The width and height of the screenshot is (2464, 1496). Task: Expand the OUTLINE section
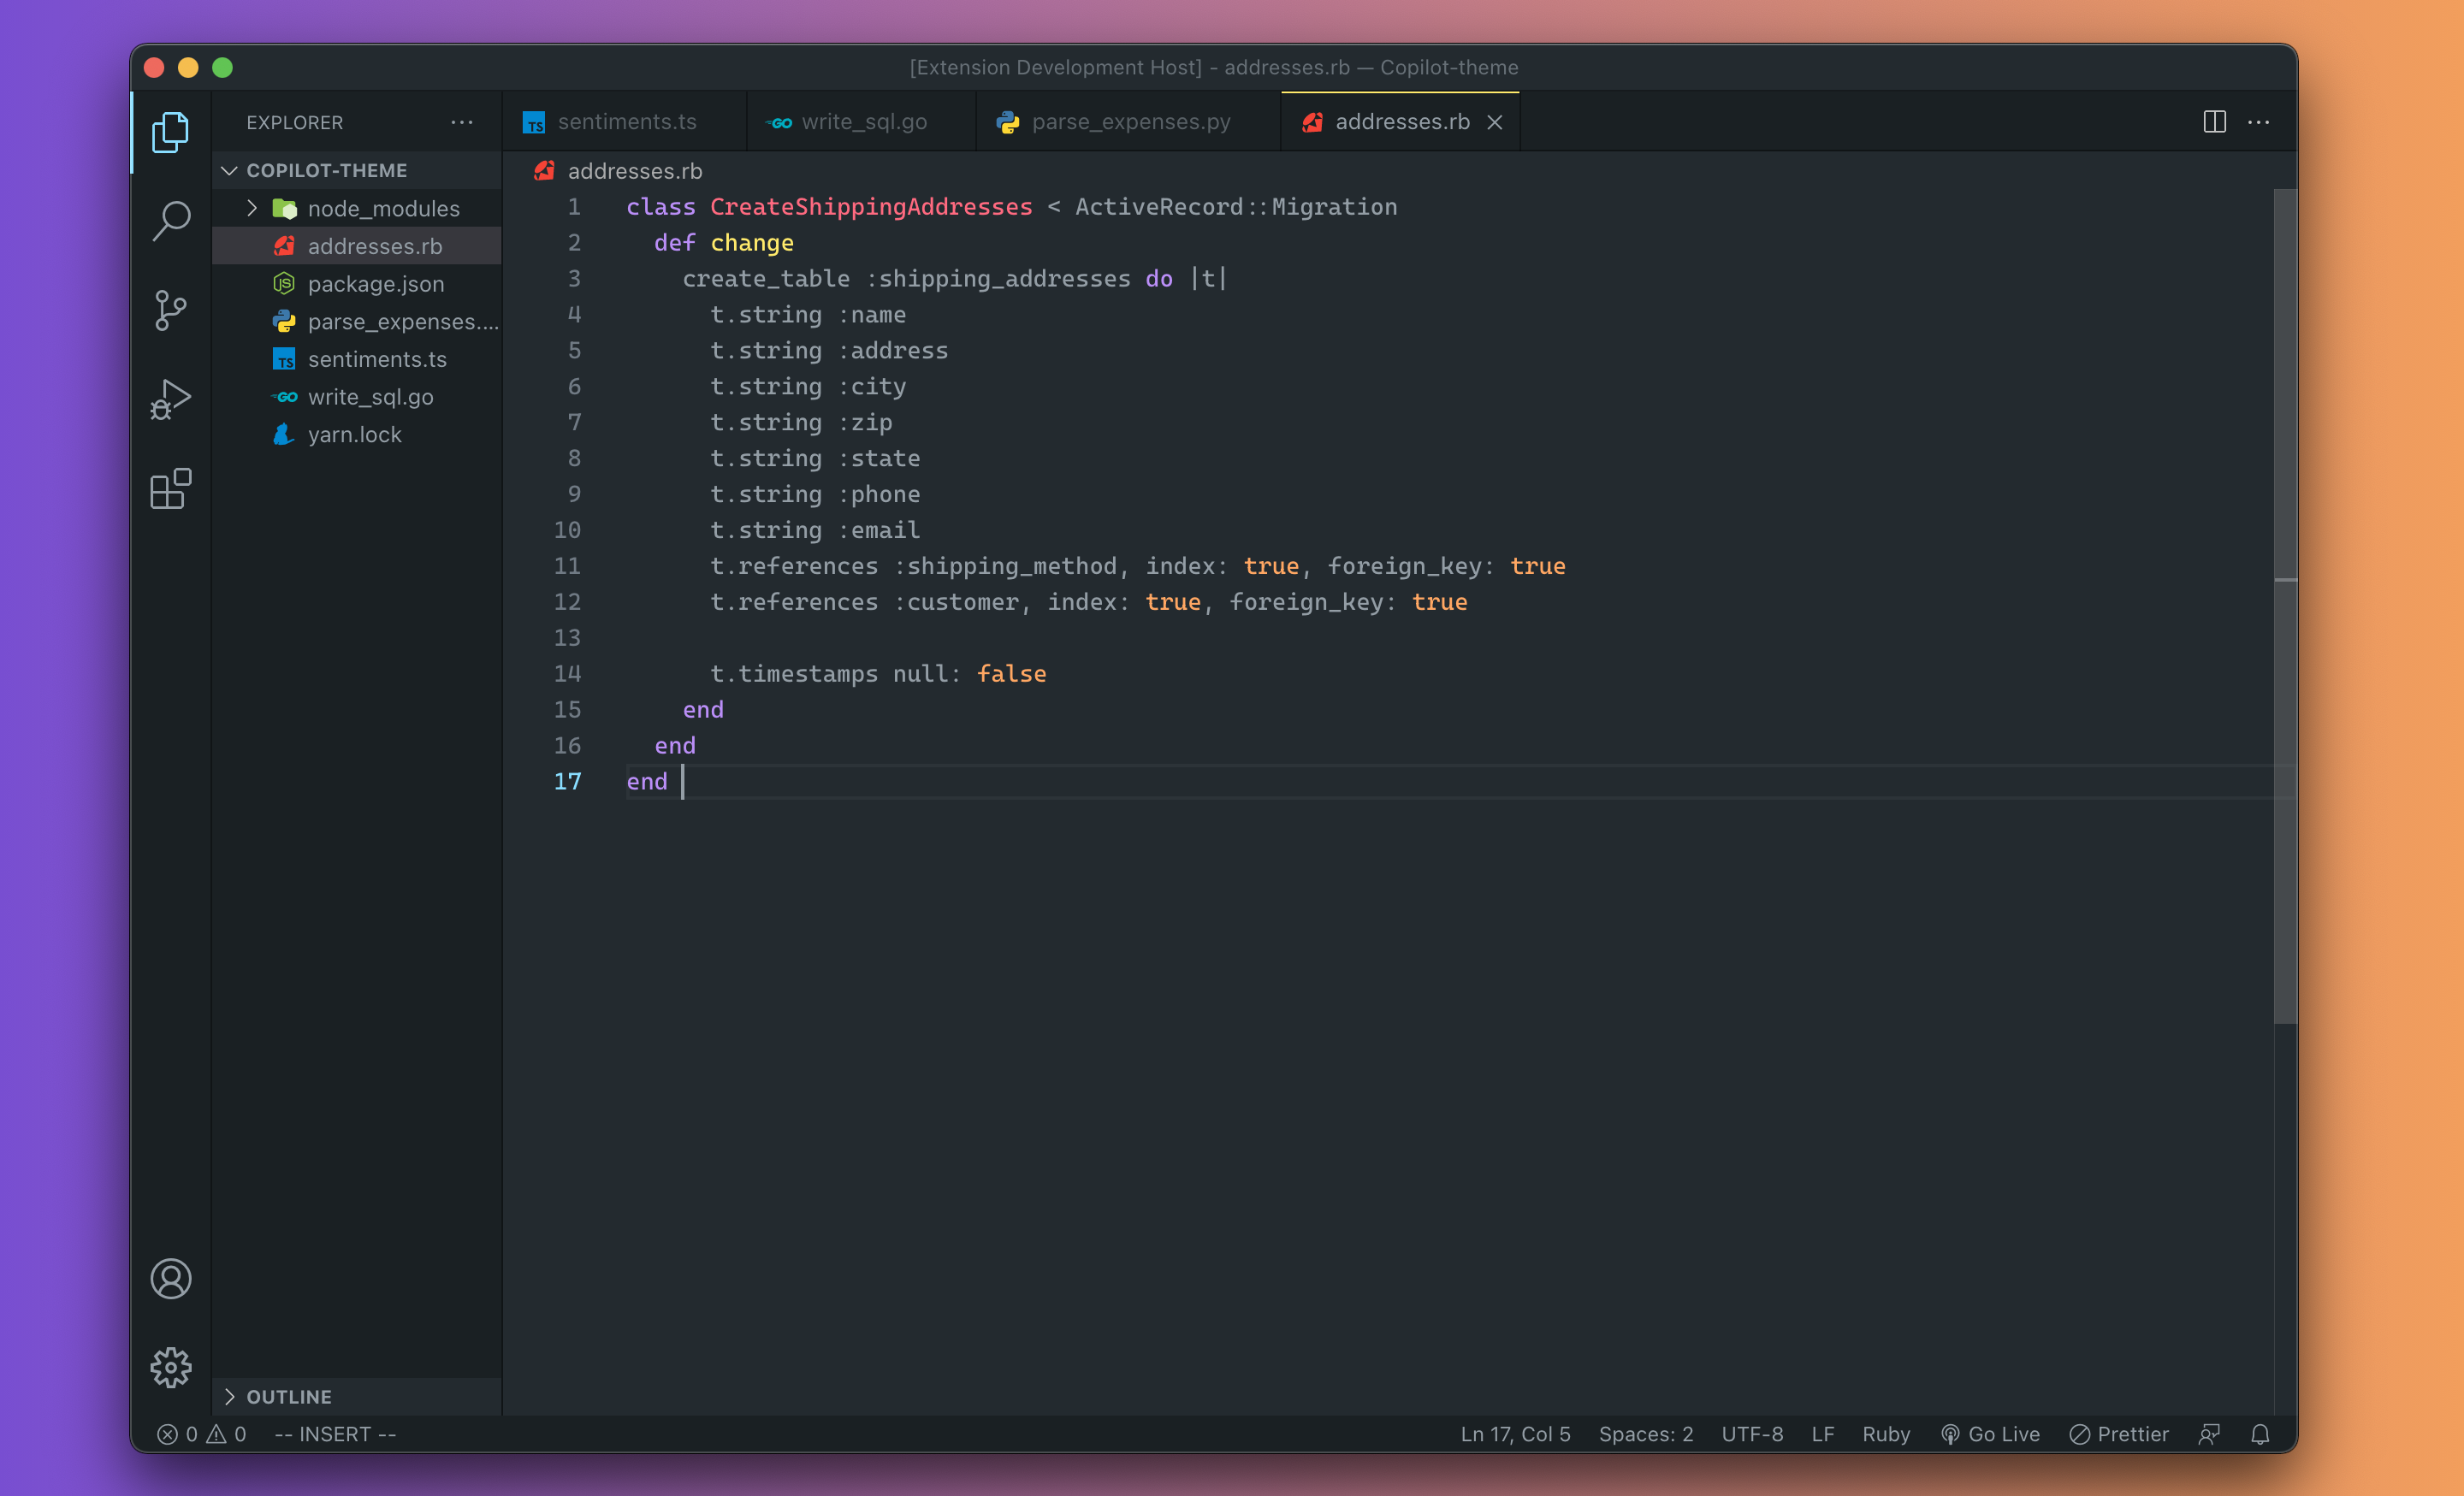pyautogui.click(x=288, y=1396)
